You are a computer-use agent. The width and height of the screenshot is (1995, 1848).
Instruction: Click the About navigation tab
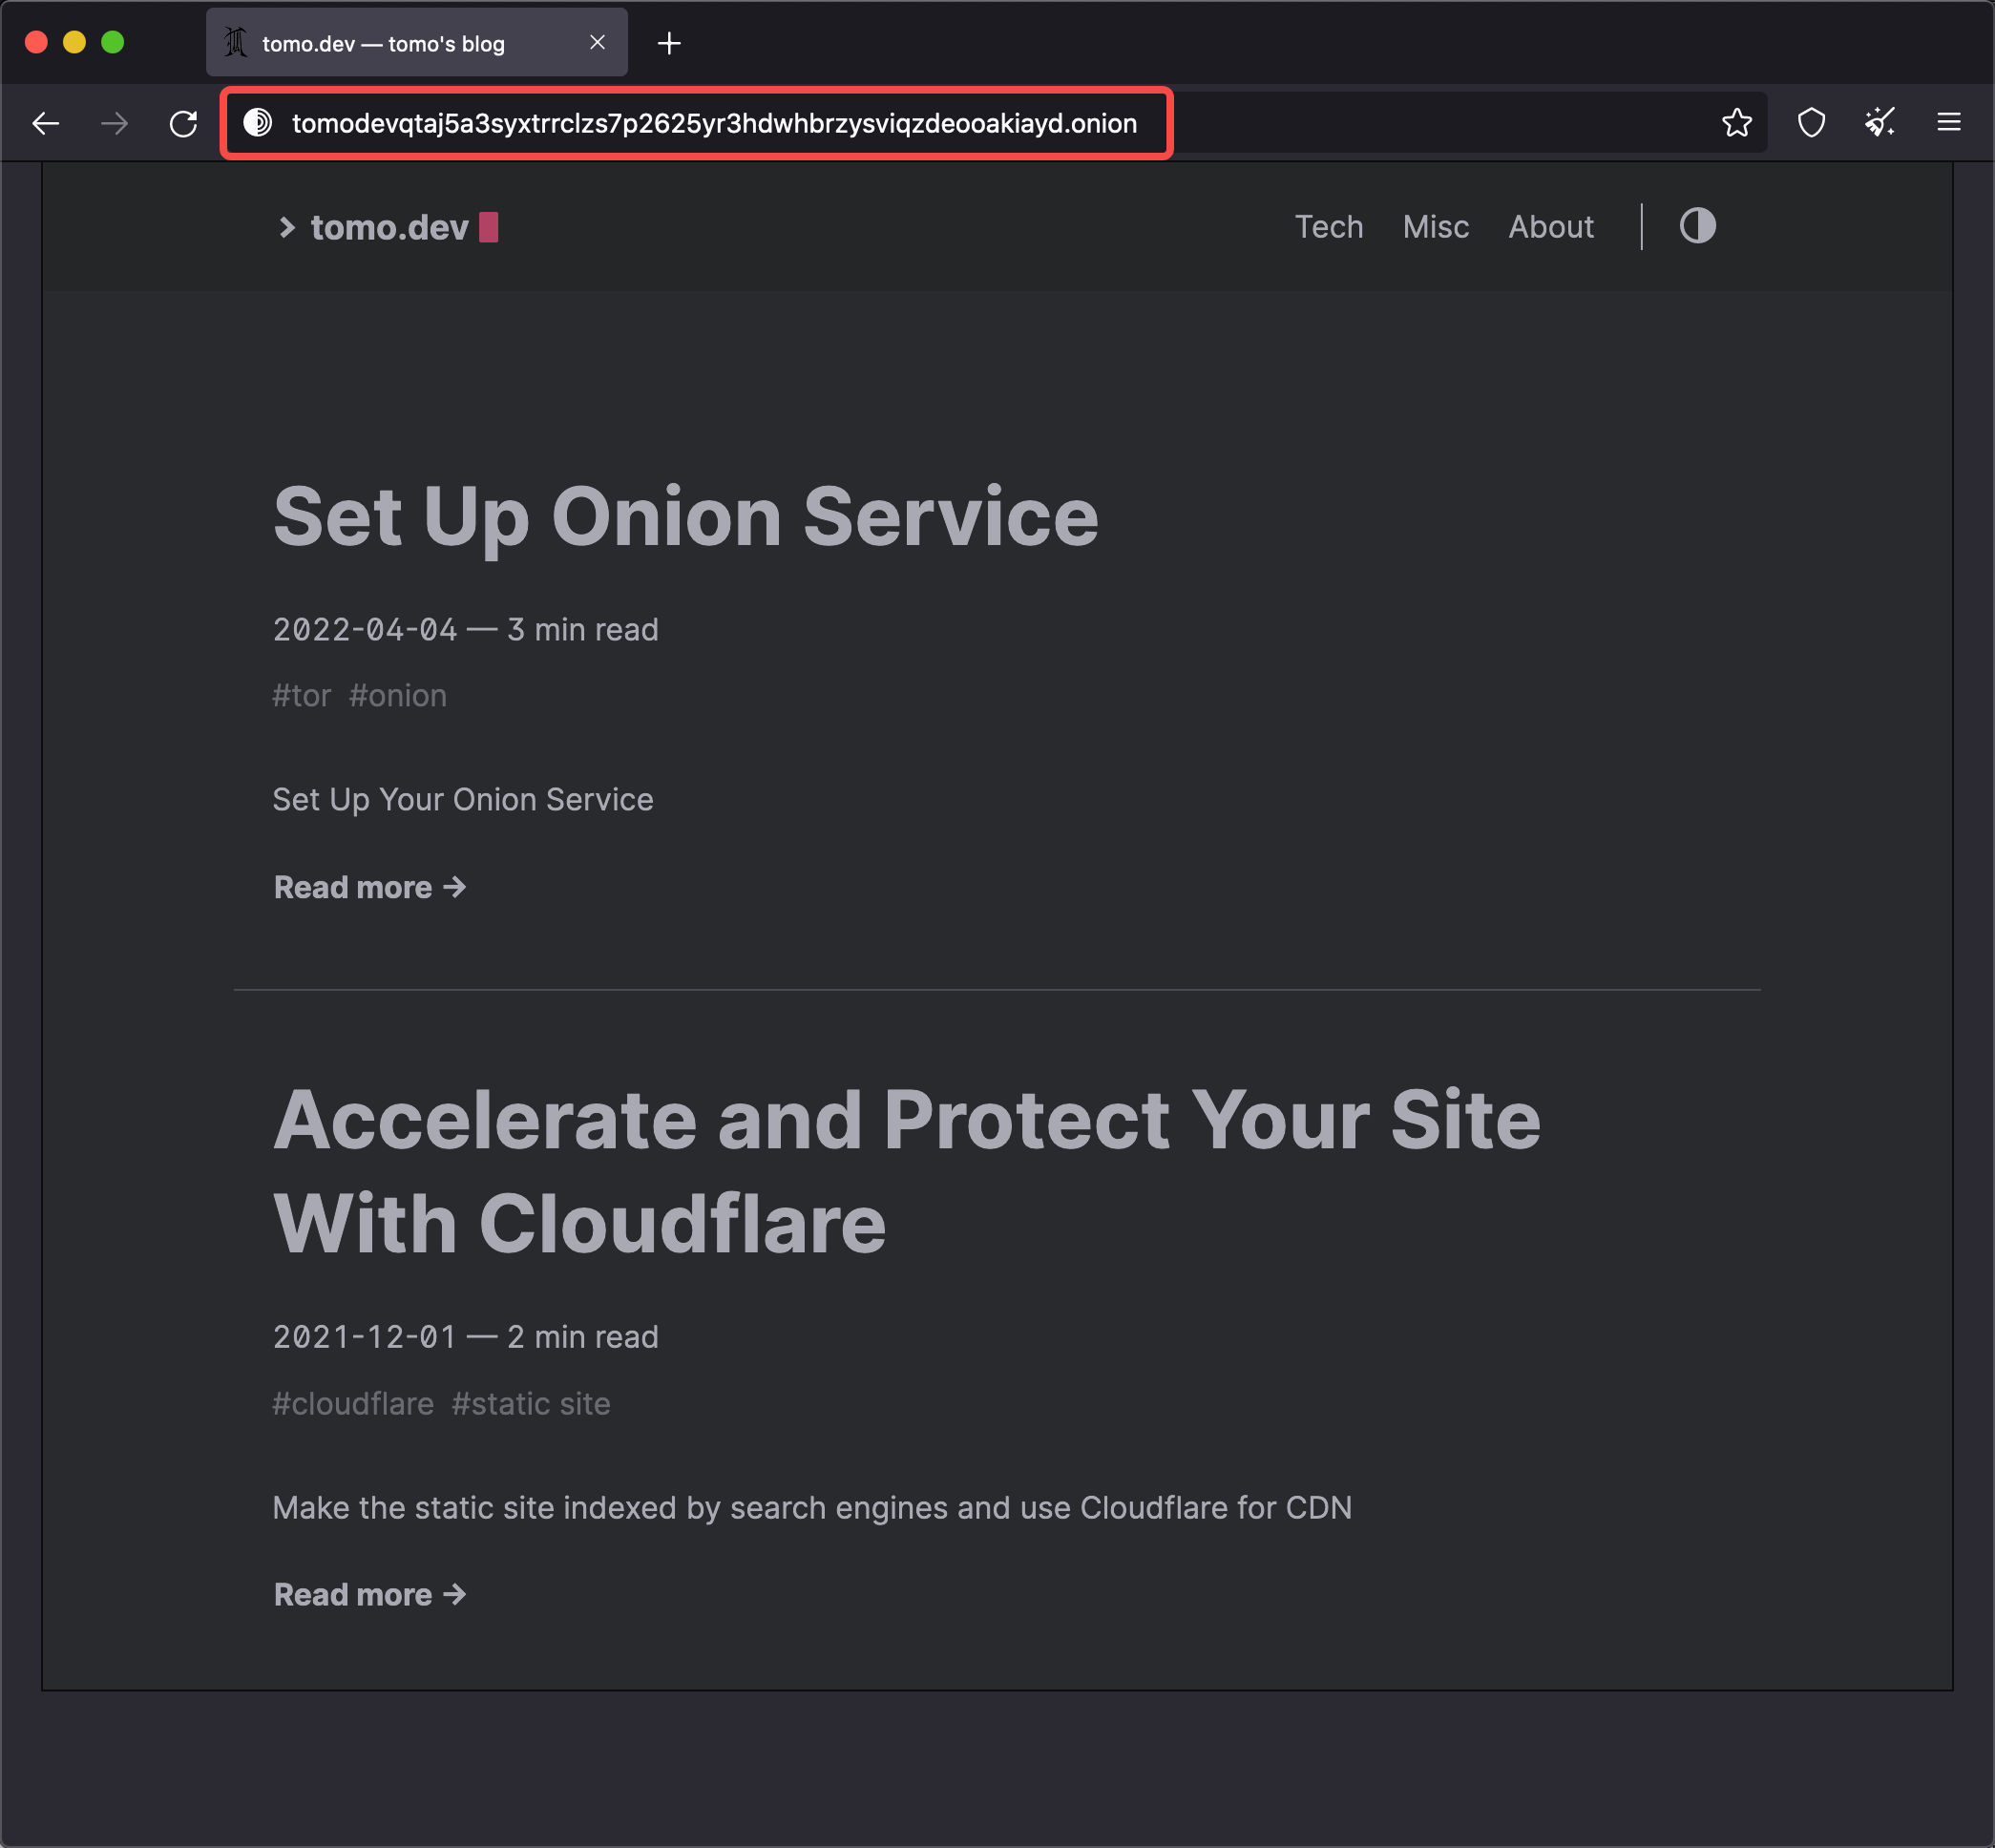pos(1550,226)
